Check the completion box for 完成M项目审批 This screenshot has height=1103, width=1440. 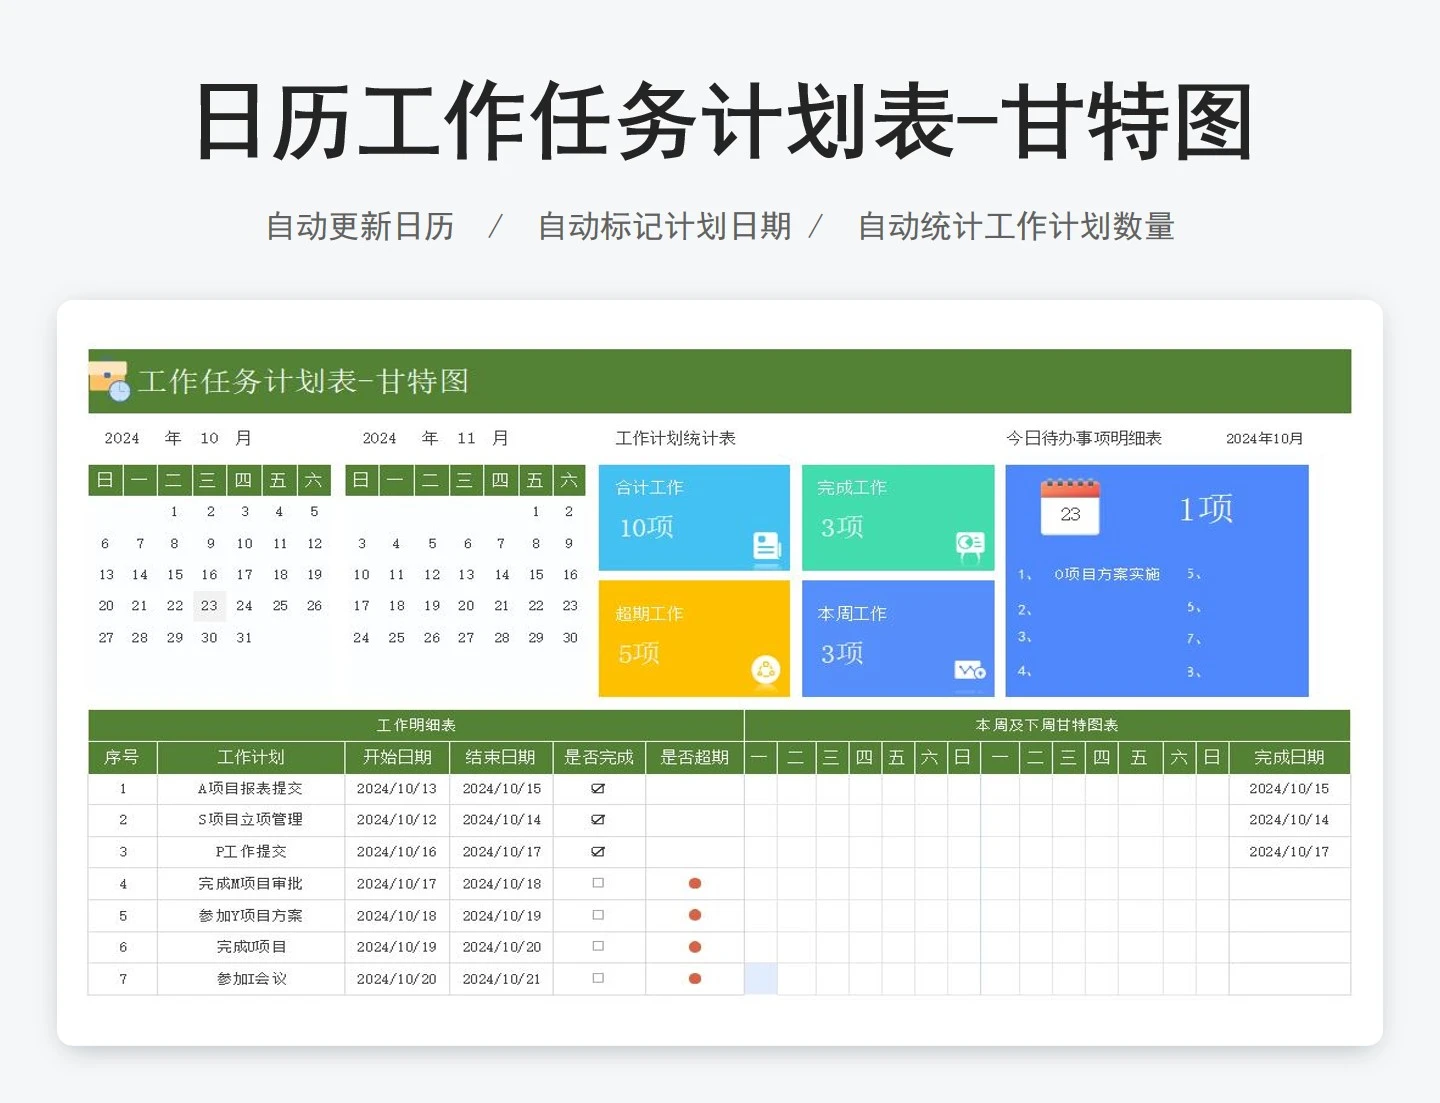597,883
